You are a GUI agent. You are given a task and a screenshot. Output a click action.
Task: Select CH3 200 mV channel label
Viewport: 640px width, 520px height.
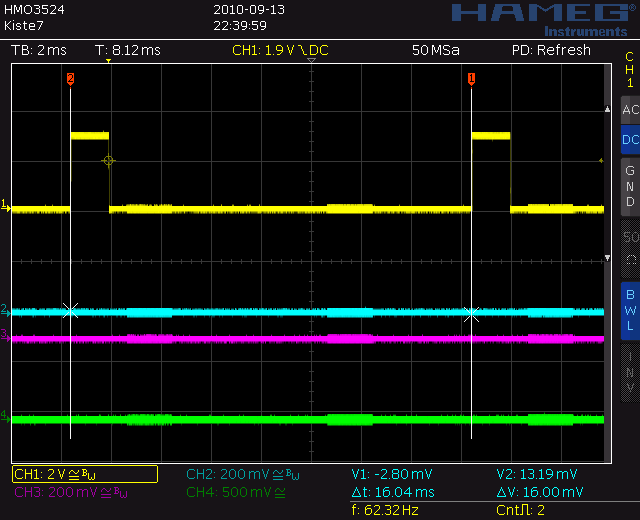(71, 492)
